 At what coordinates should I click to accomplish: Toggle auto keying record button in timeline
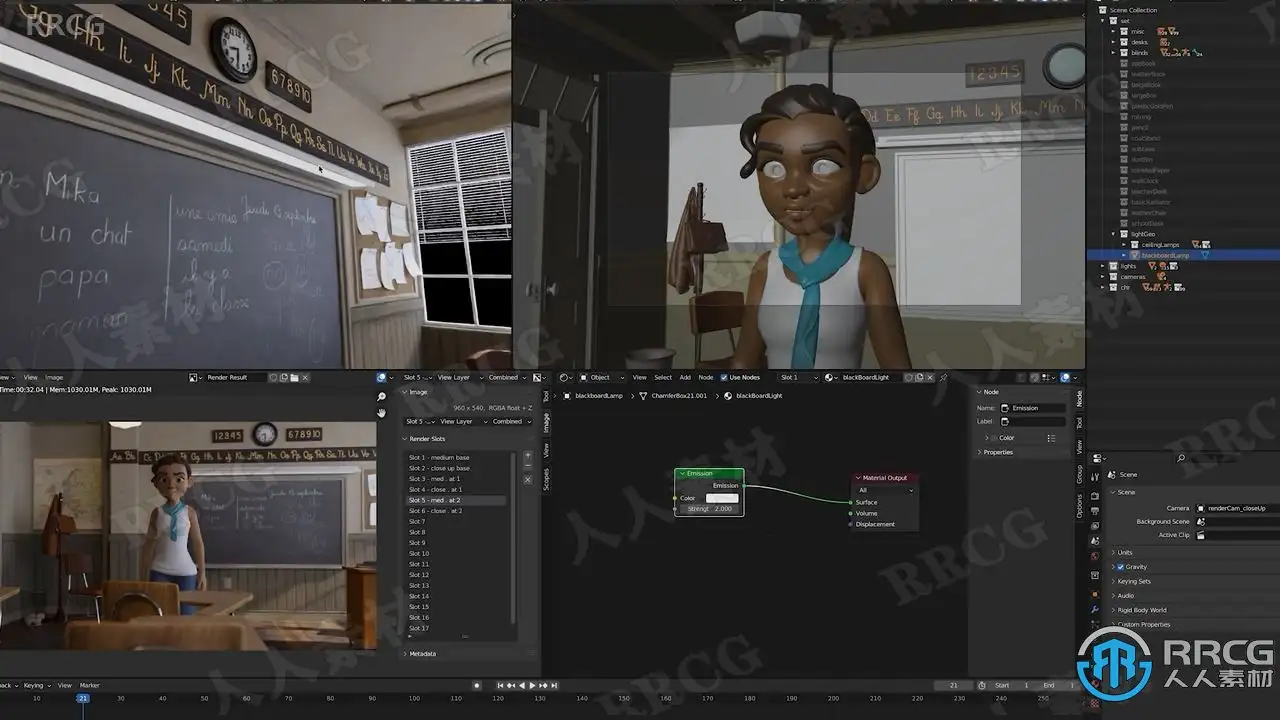[x=476, y=685]
